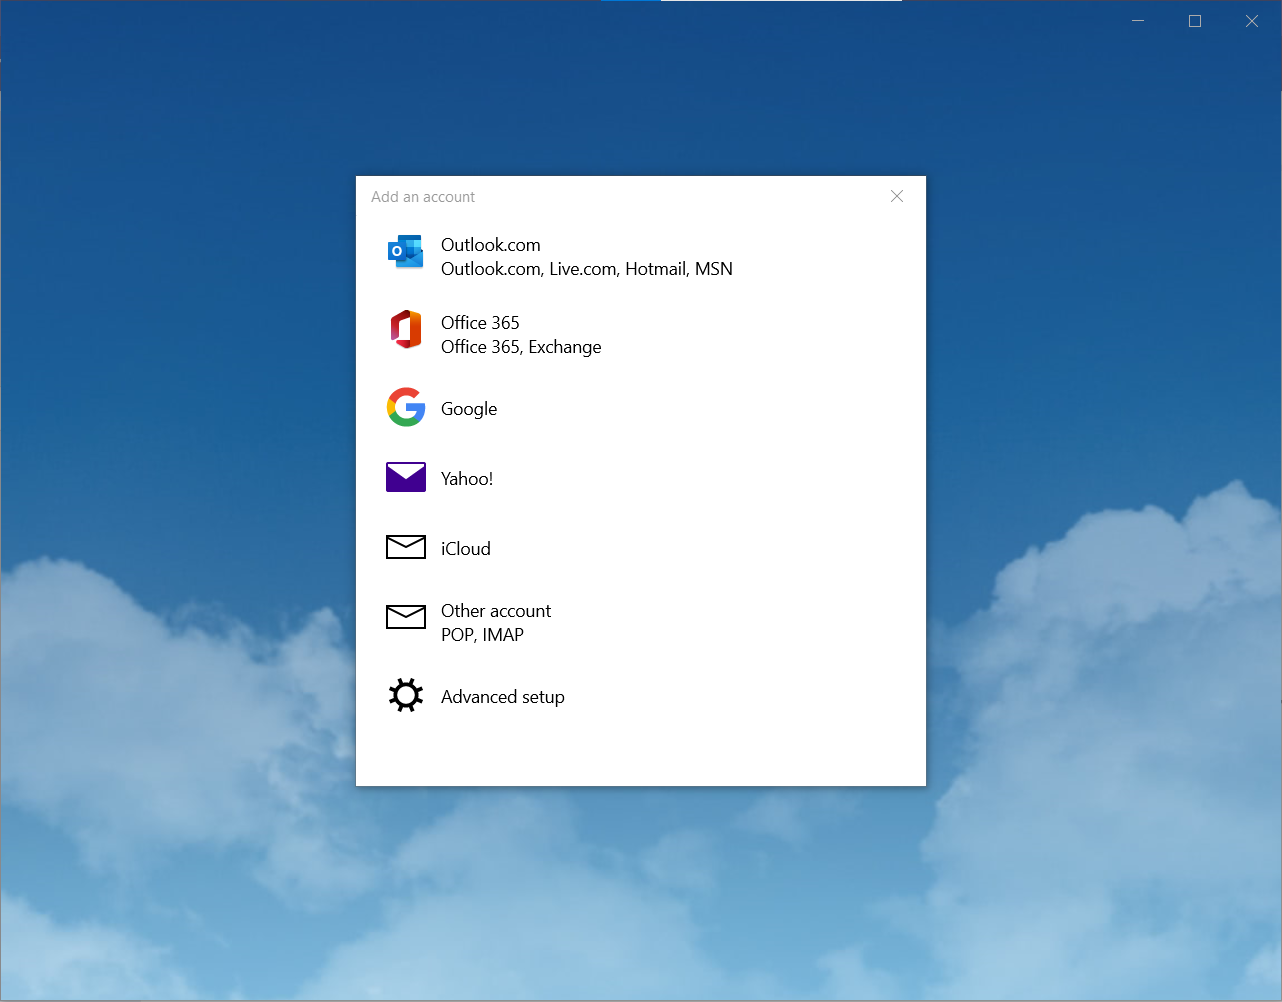Click the iCloud envelope icon
This screenshot has width=1282, height=1002.
[x=406, y=547]
